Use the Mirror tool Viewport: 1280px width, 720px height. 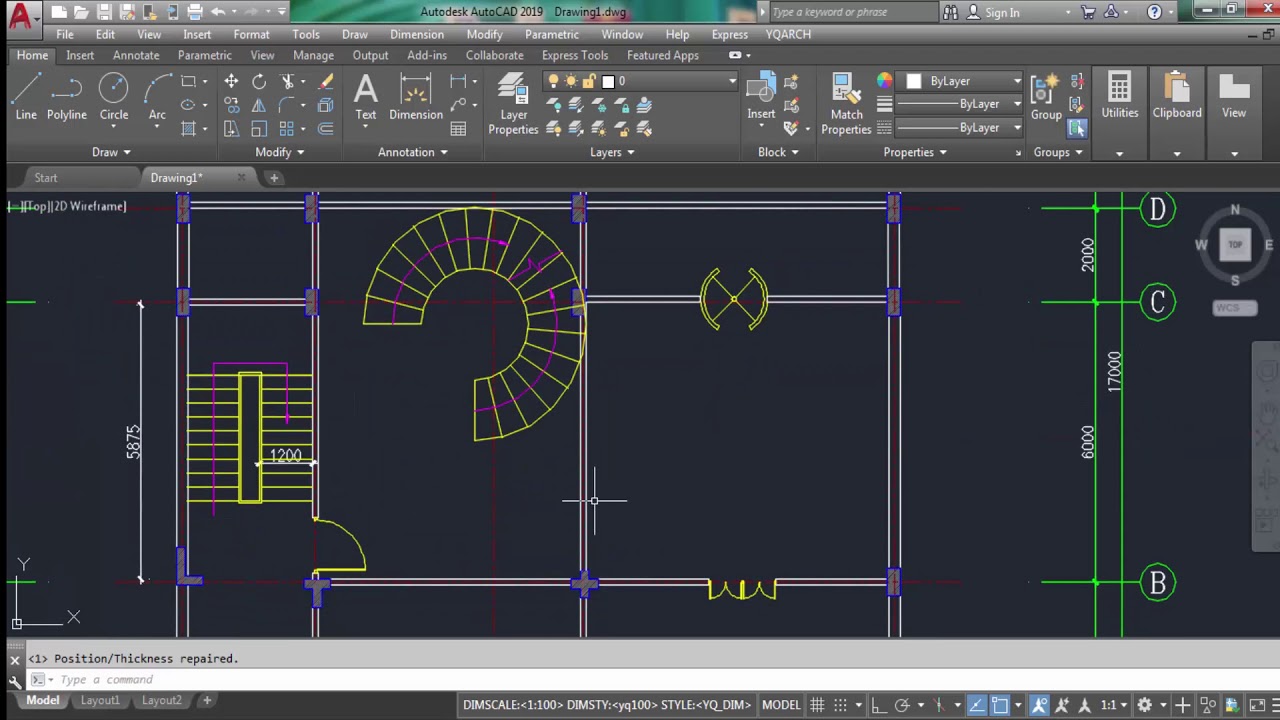pyautogui.click(x=259, y=105)
